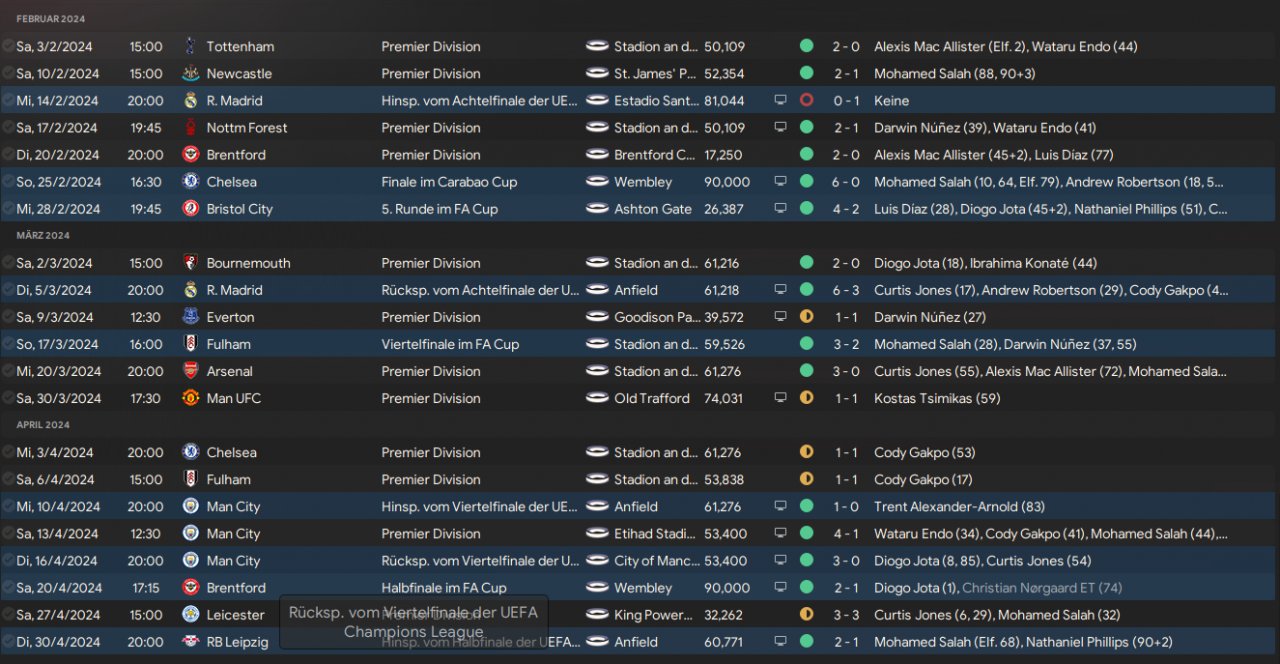Click the played checkmark beside Di, 30/4/2024

pyautogui.click(x=8, y=642)
